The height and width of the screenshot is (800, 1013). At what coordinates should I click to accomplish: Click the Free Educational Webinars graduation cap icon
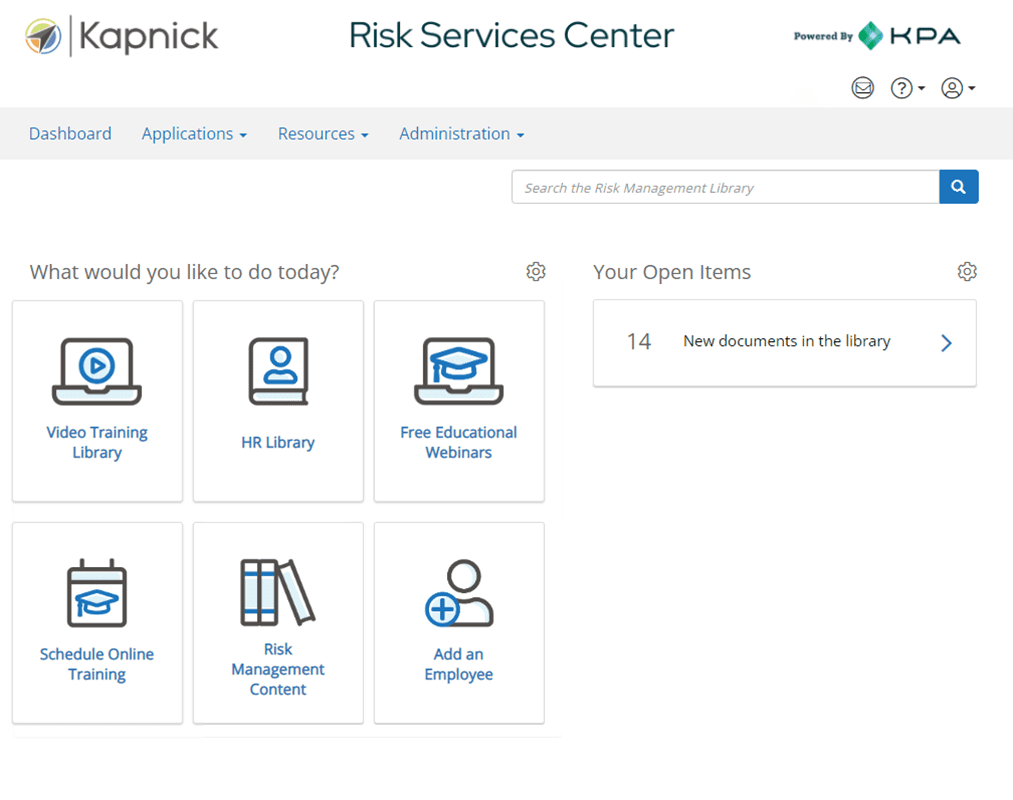tap(459, 372)
